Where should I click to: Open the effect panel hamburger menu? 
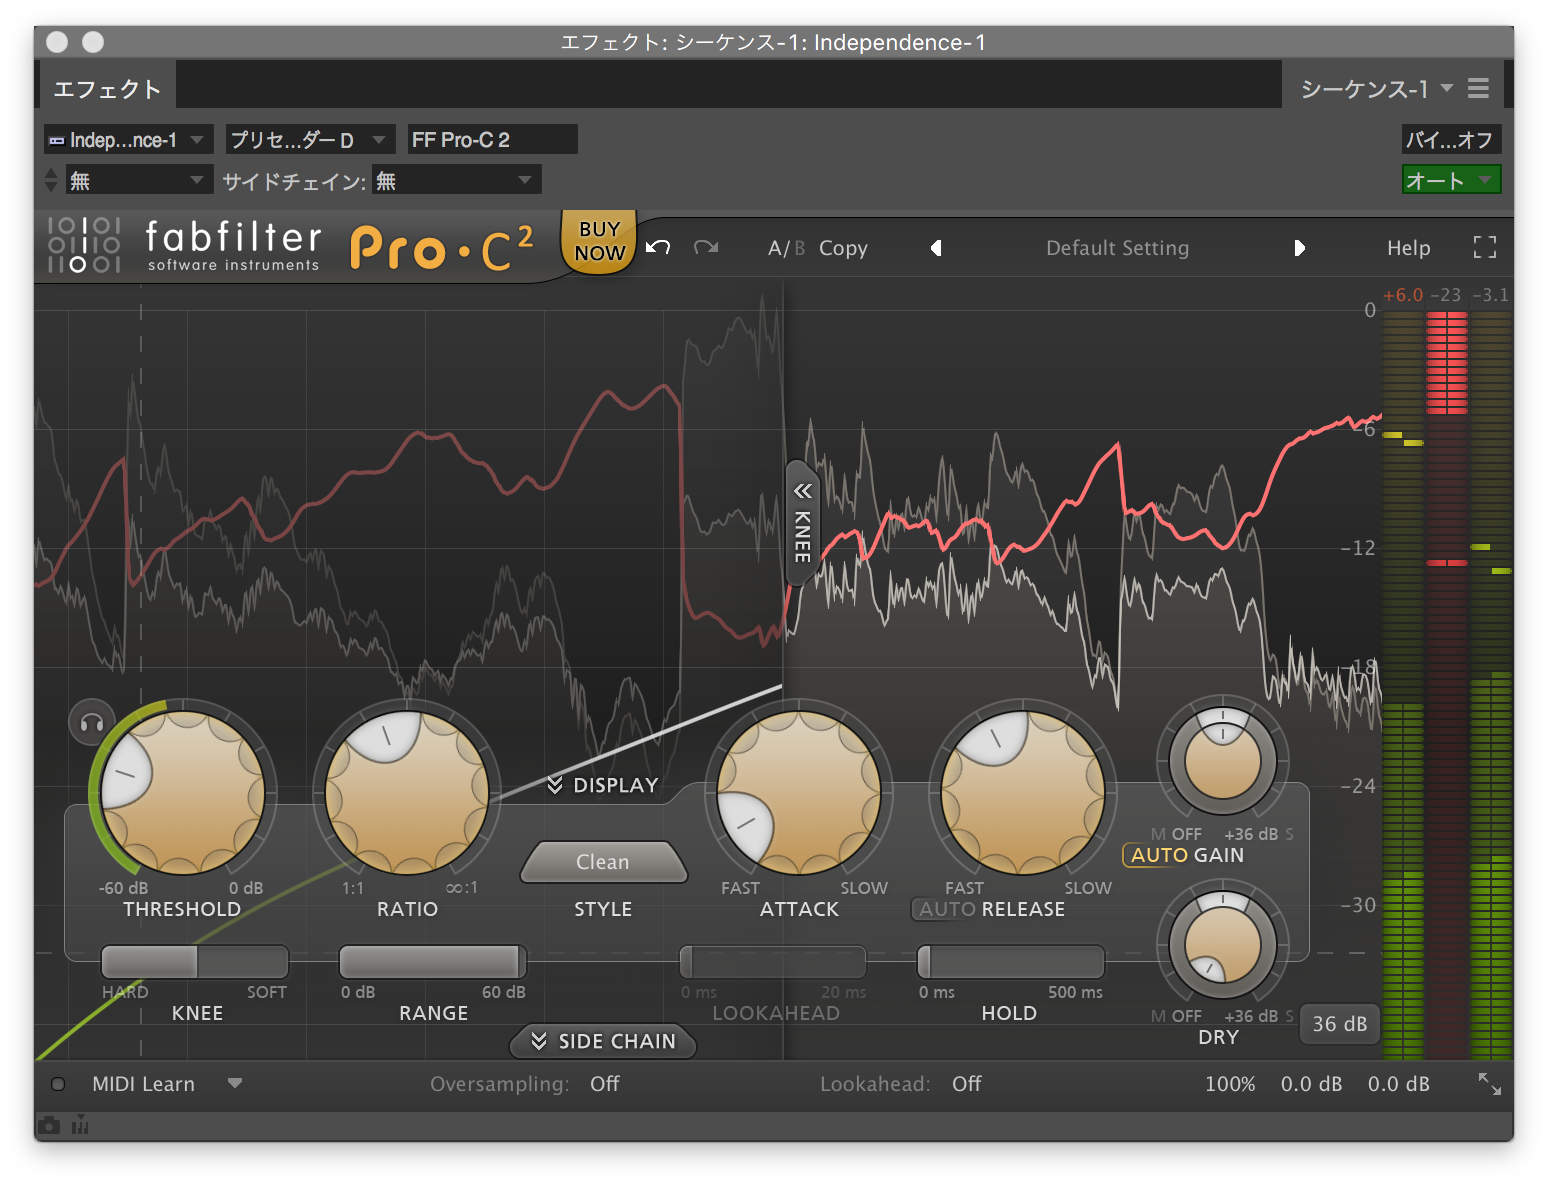1478,88
